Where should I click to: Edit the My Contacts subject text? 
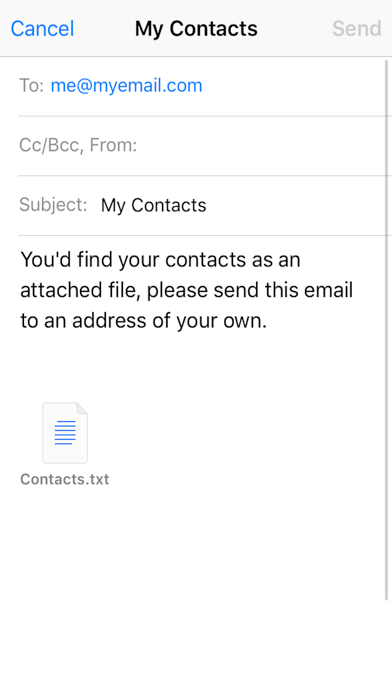154,205
